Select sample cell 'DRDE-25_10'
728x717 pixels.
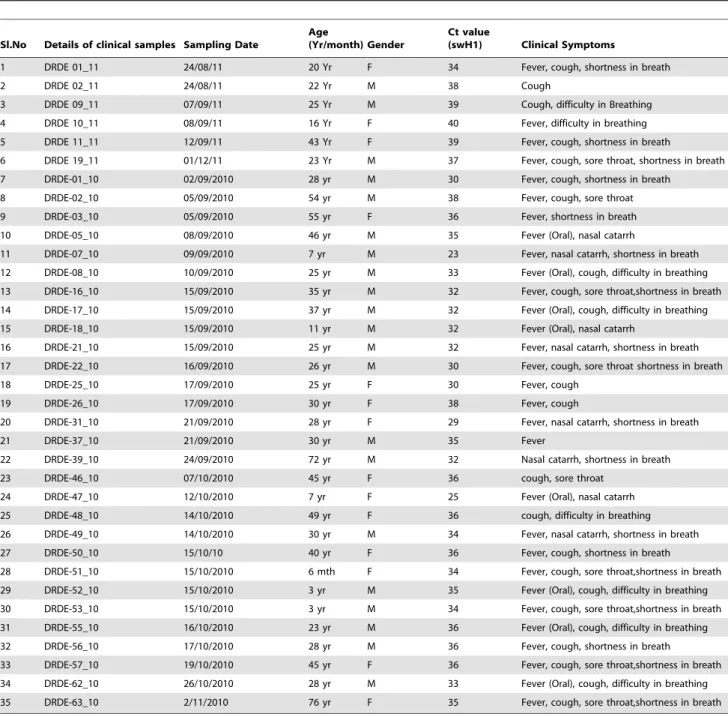point(71,385)
